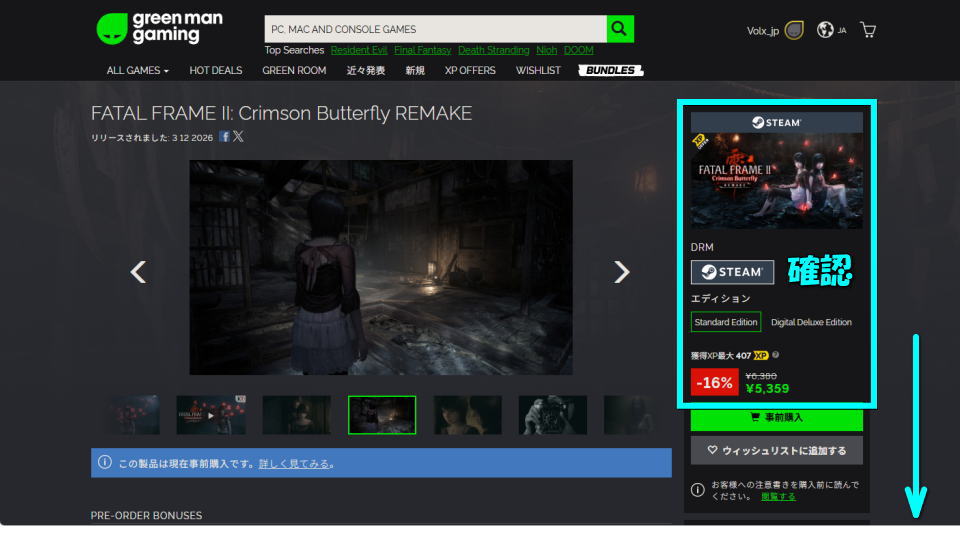Click the Resident Evil top search link
This screenshot has width=960, height=540.
(x=357, y=50)
